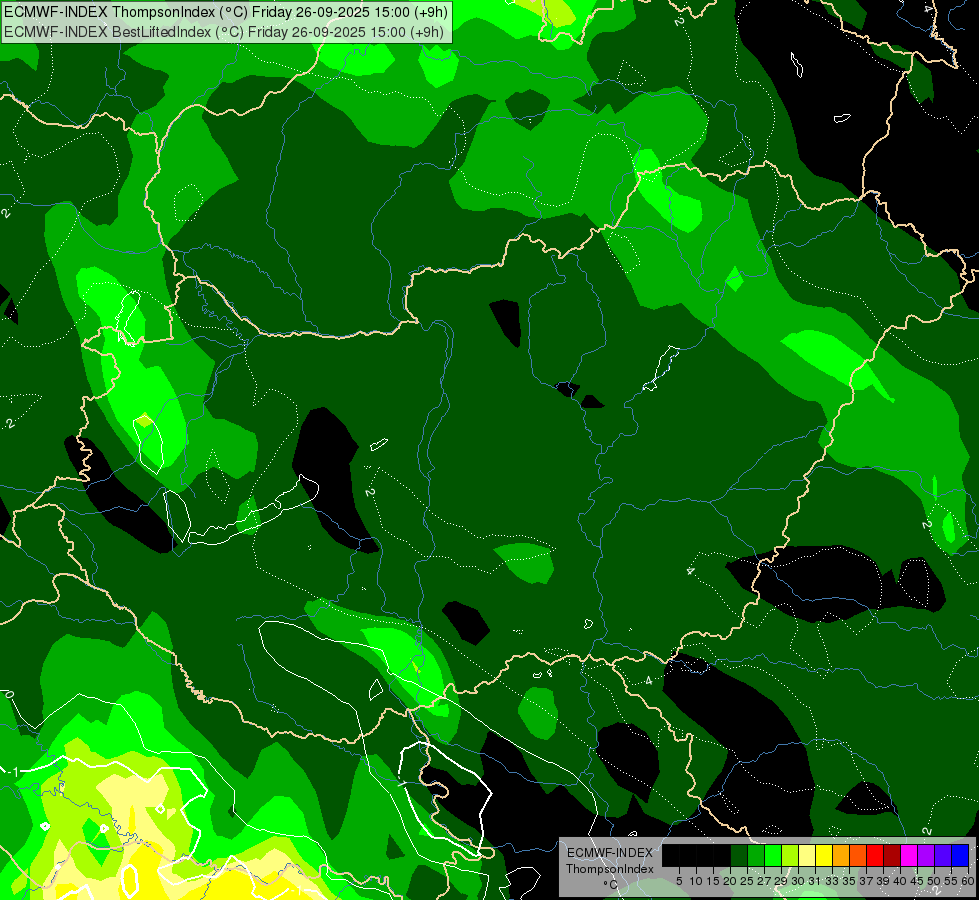Click the °C unit label in the legend
The height and width of the screenshot is (900, 979).
coord(611,885)
